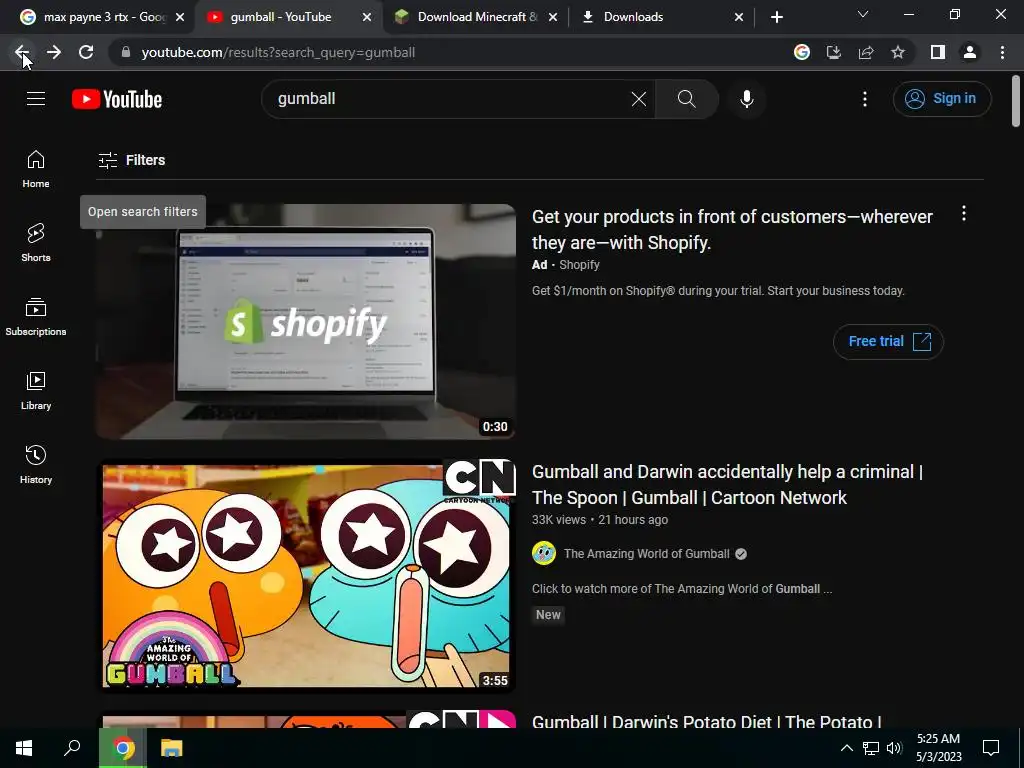
Task: Click '33K views • 21 hours ago' text
Action: click(x=600, y=520)
